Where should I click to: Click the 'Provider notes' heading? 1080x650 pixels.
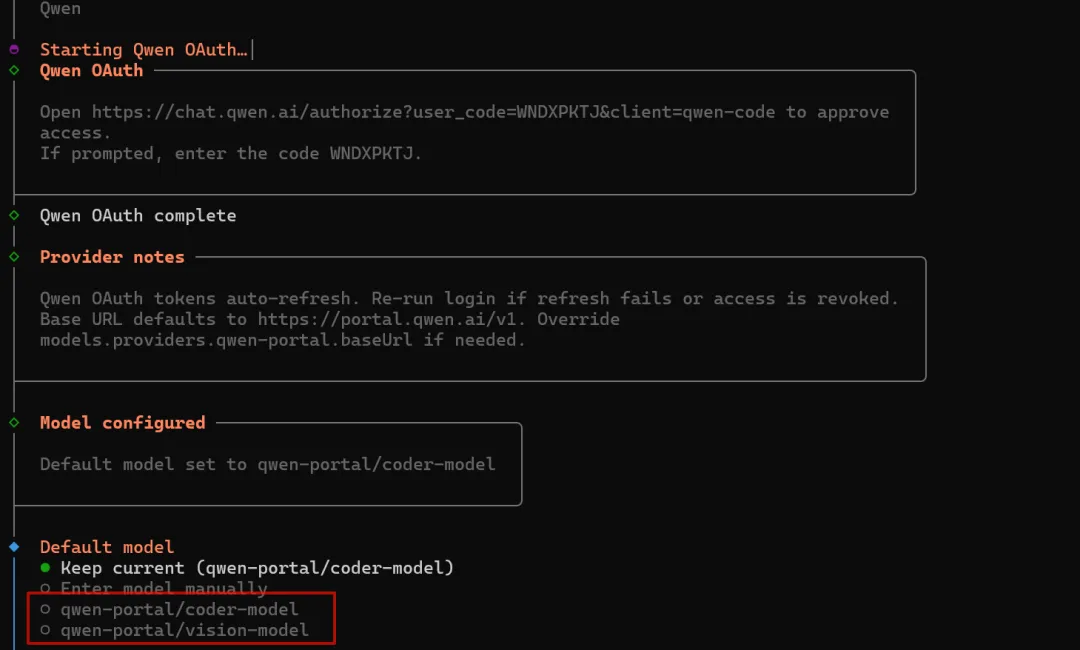[x=112, y=257]
